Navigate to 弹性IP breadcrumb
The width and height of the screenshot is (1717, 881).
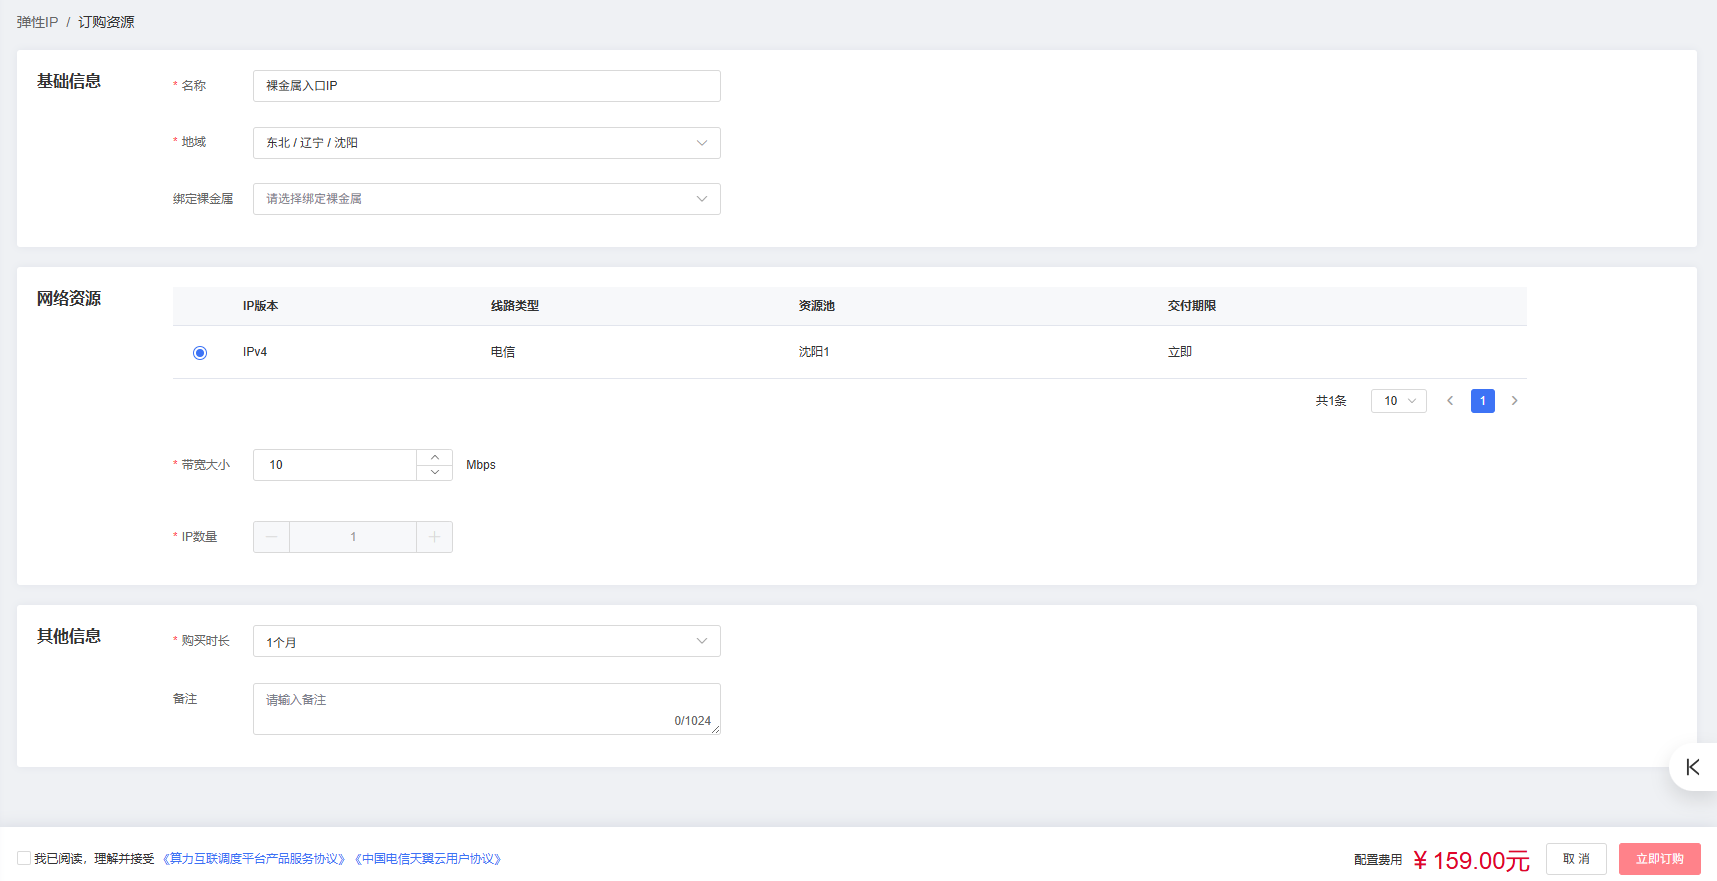37,22
